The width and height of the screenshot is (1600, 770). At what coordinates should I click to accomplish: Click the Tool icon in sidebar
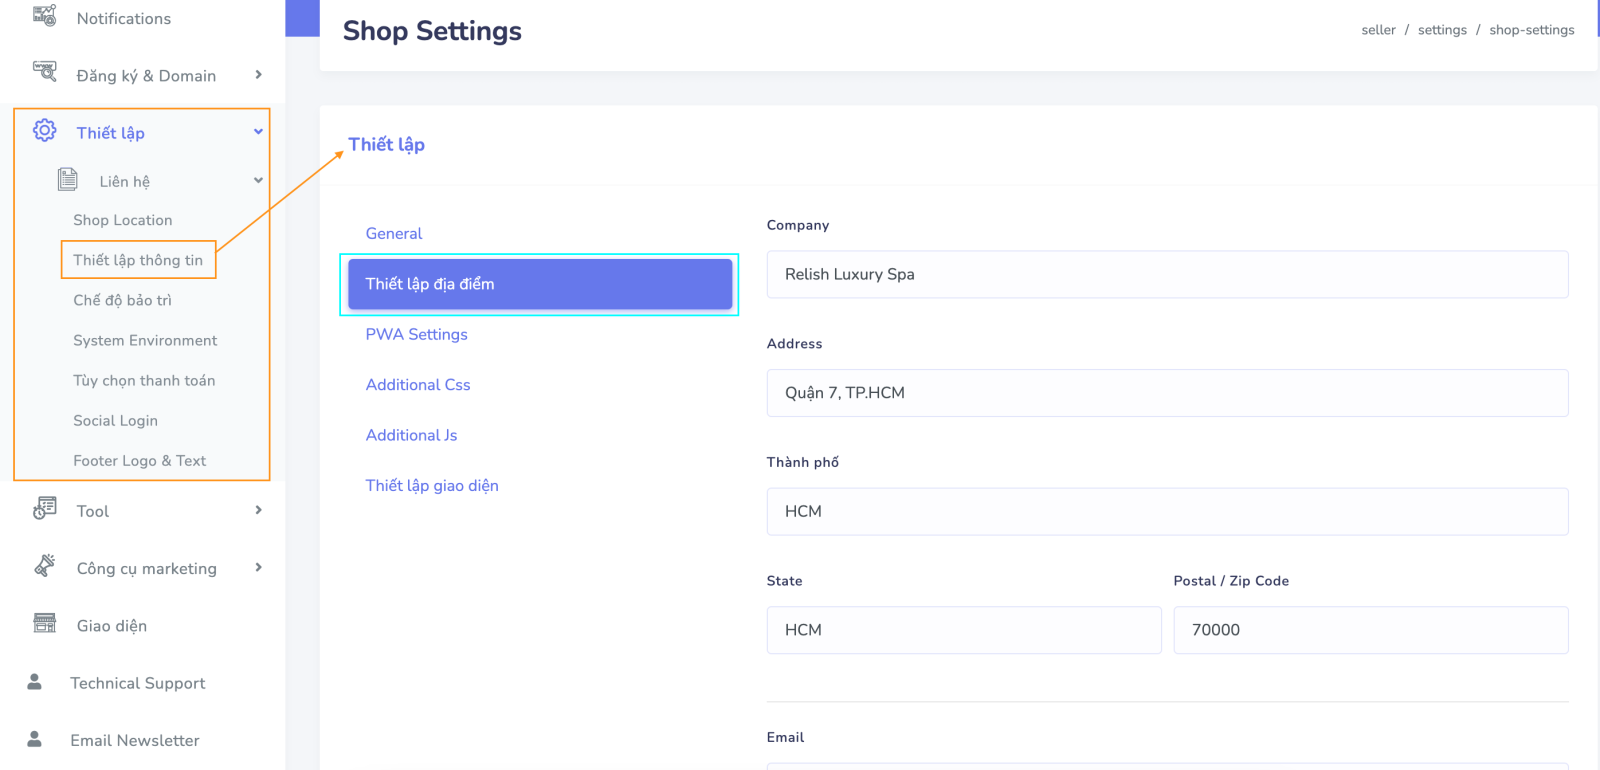45,509
